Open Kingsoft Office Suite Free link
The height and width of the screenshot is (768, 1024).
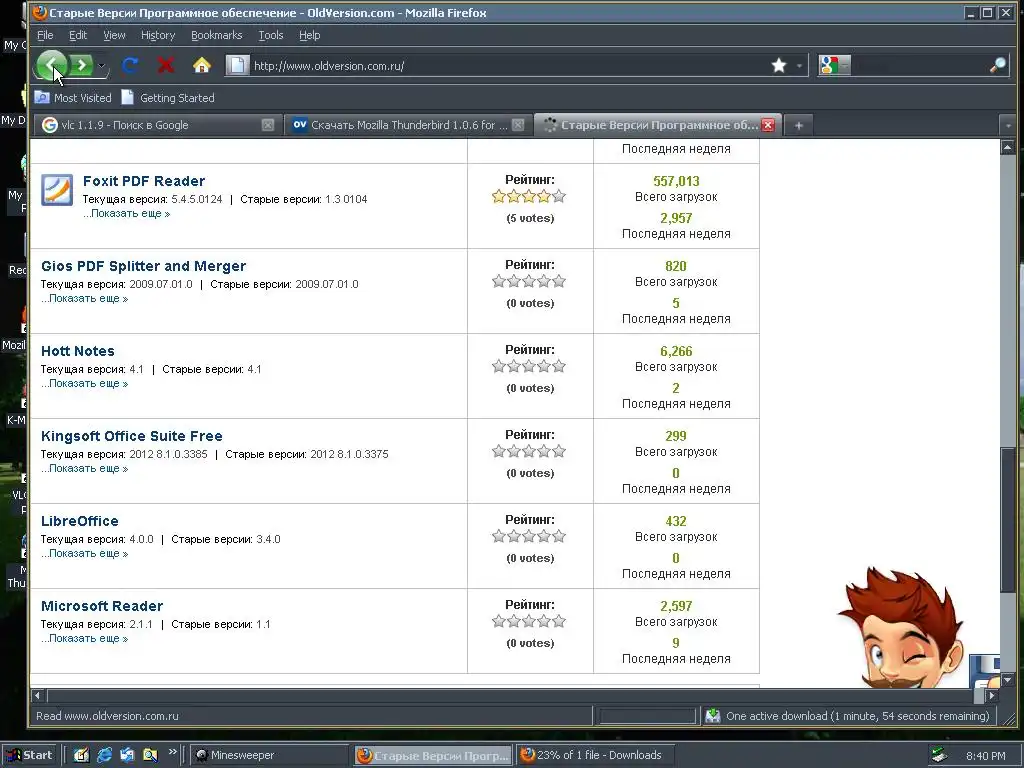pos(132,436)
